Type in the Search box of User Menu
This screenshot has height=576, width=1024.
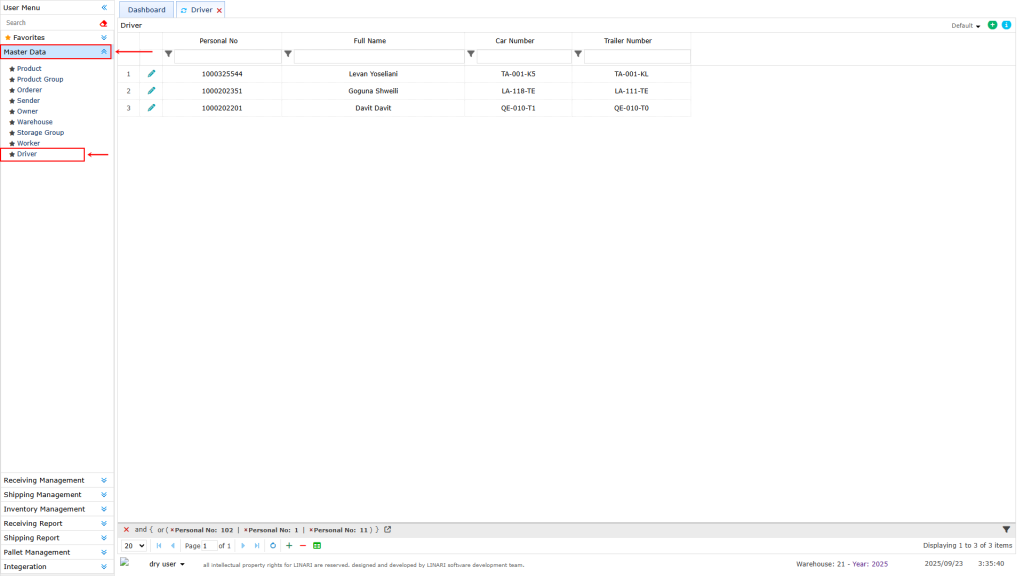pyautogui.click(x=50, y=22)
